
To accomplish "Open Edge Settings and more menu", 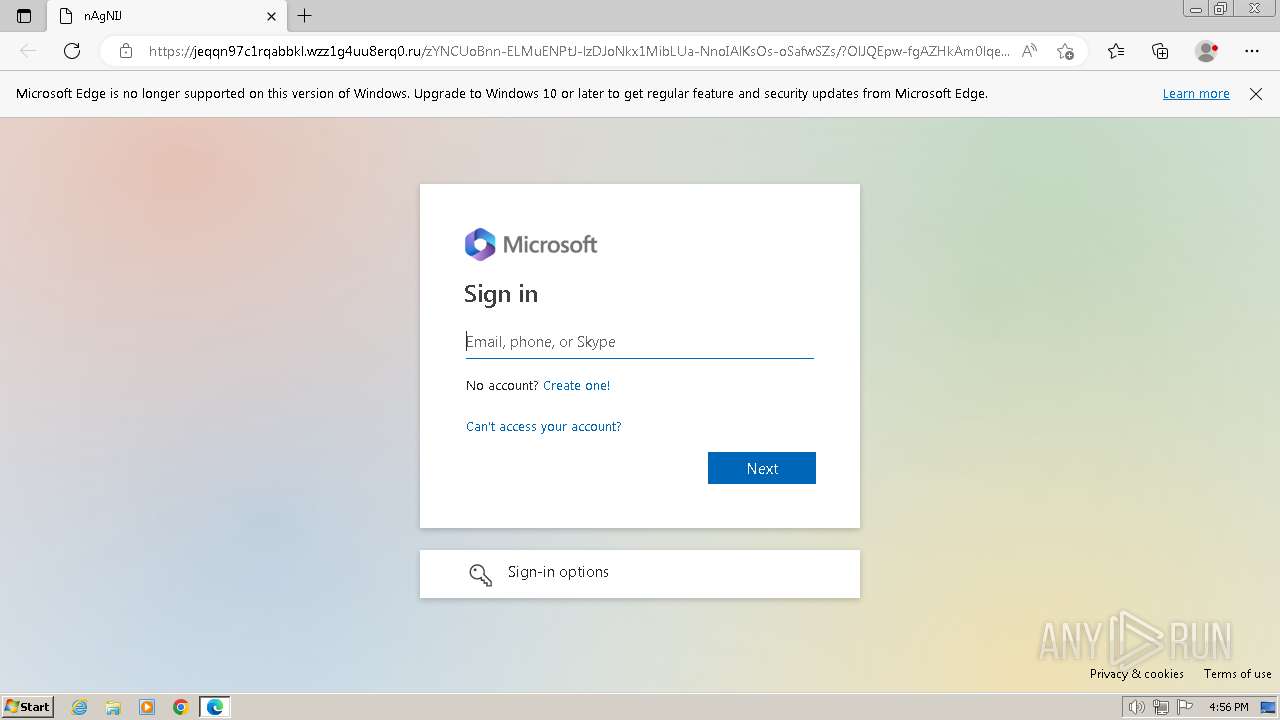I will tap(1252, 51).
